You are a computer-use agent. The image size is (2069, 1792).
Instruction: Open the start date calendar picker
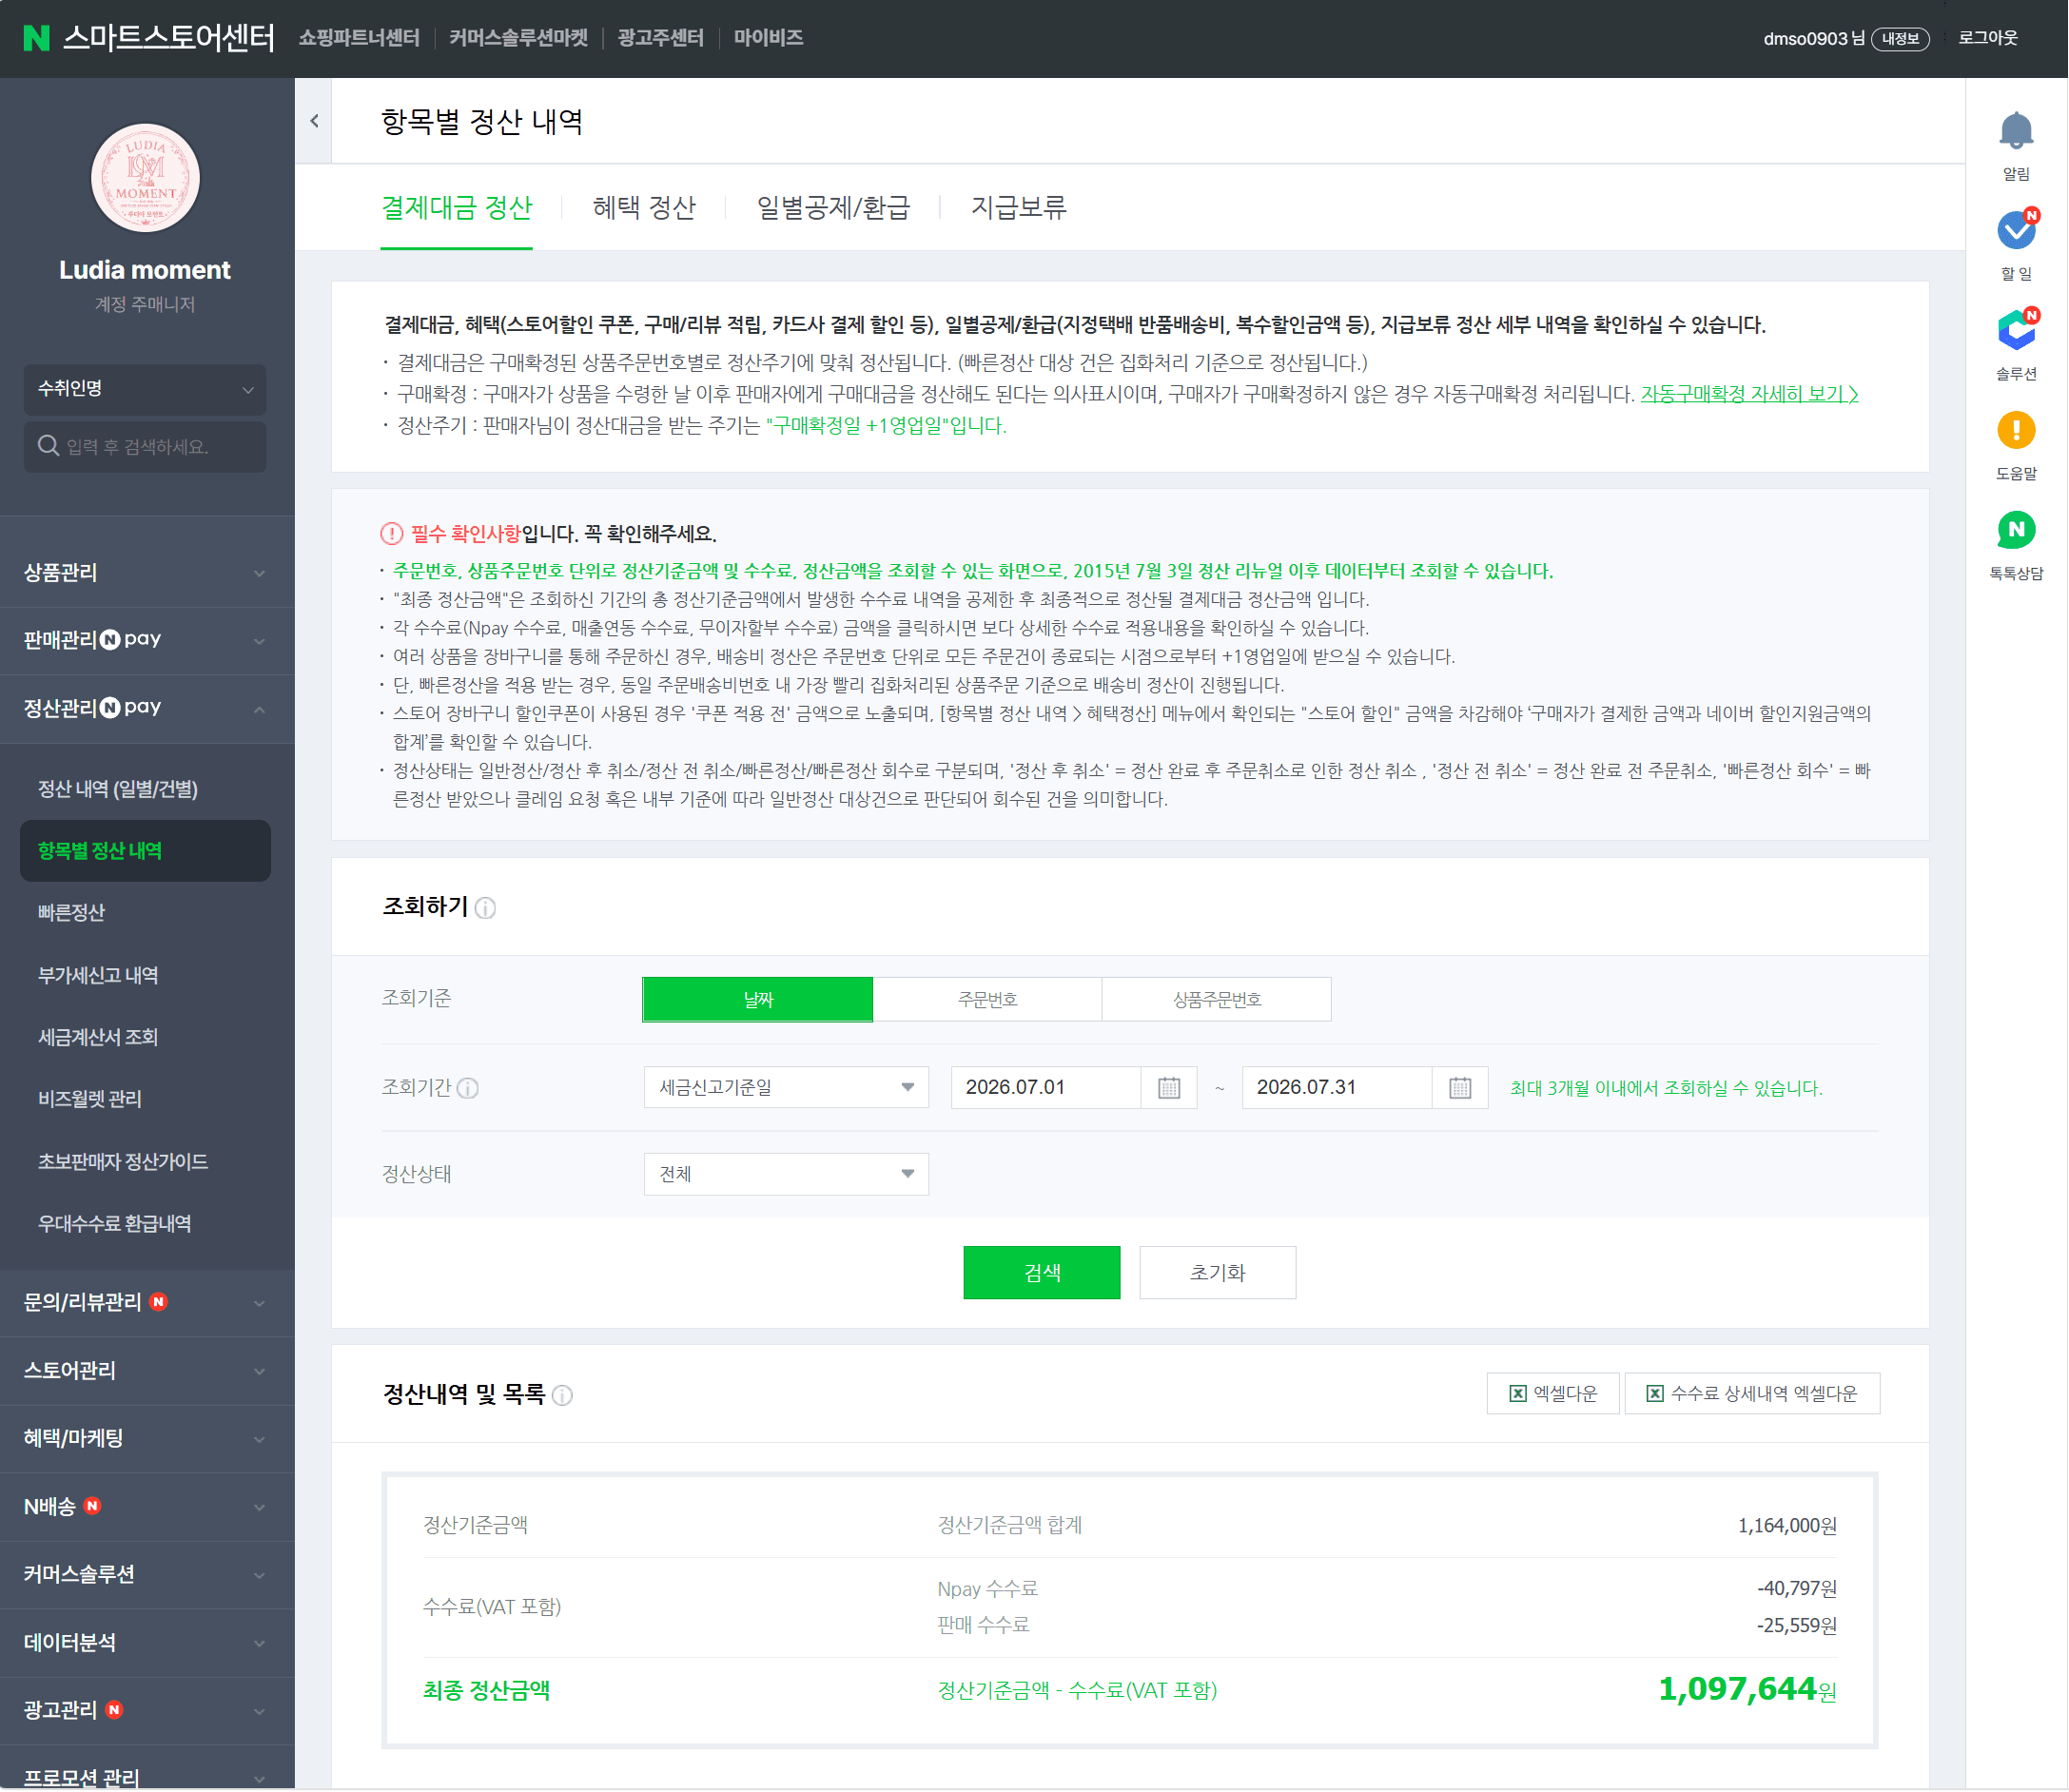[x=1169, y=1088]
